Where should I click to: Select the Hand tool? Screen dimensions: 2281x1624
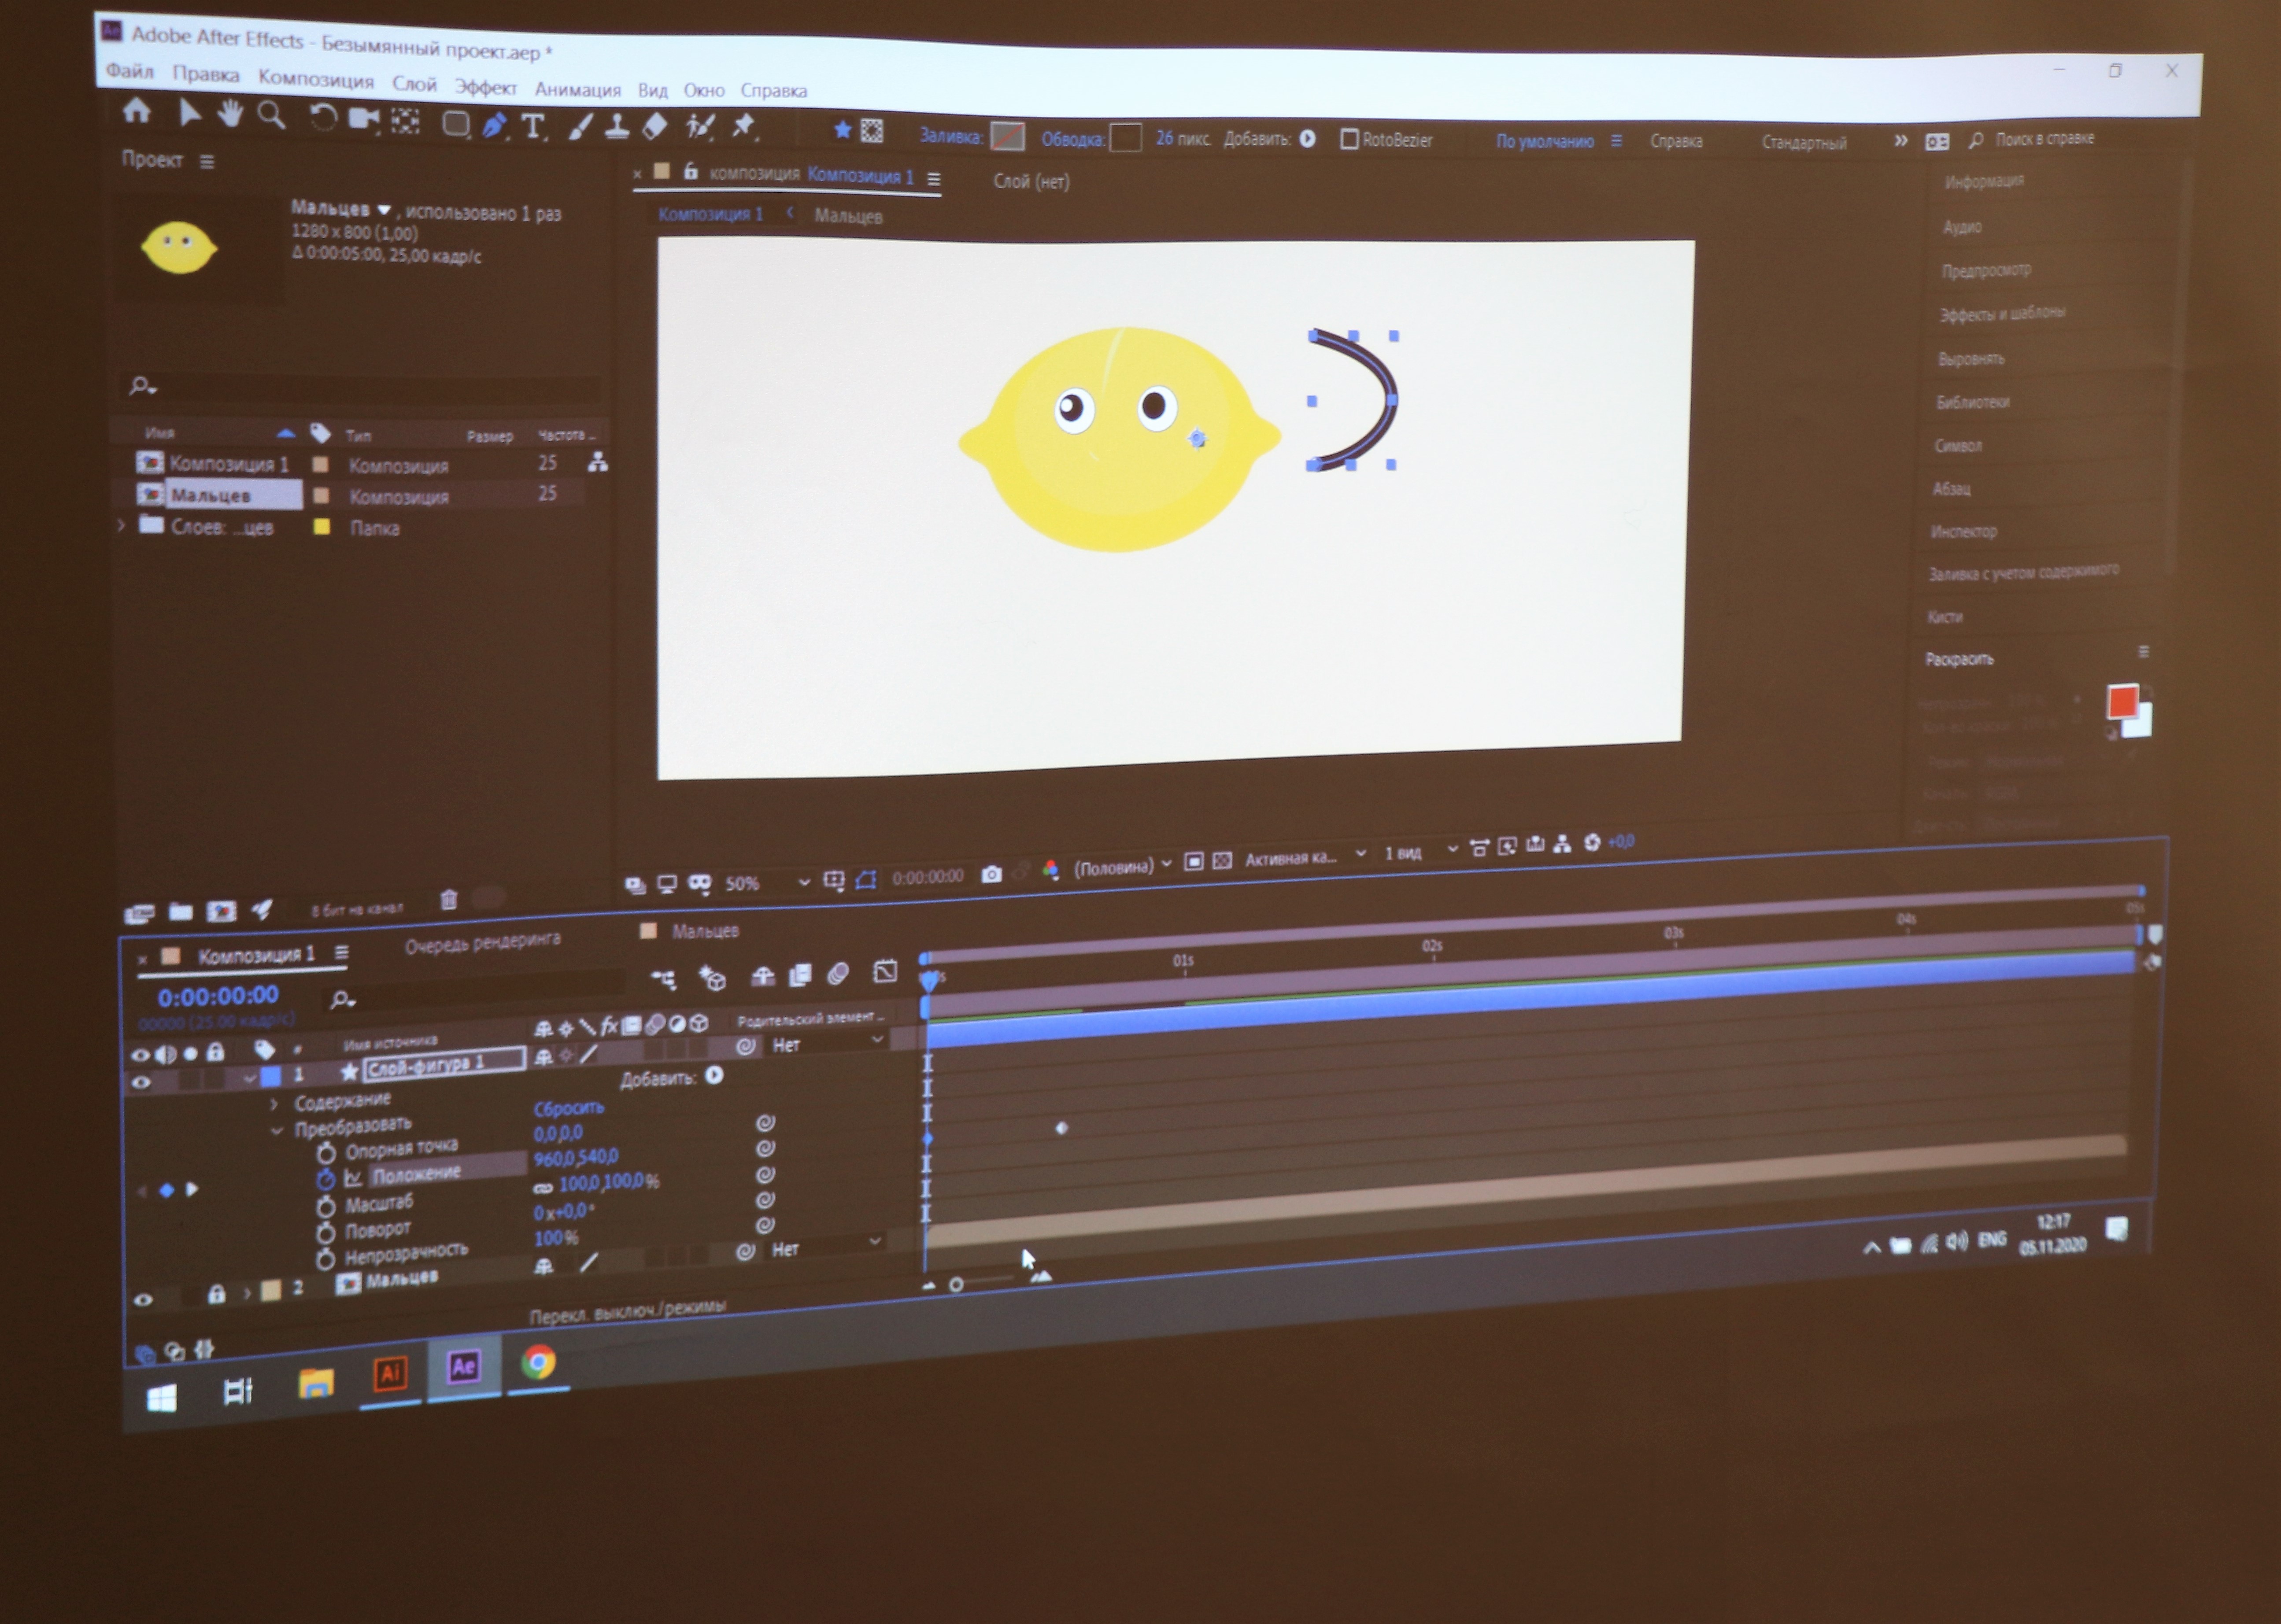tap(230, 114)
